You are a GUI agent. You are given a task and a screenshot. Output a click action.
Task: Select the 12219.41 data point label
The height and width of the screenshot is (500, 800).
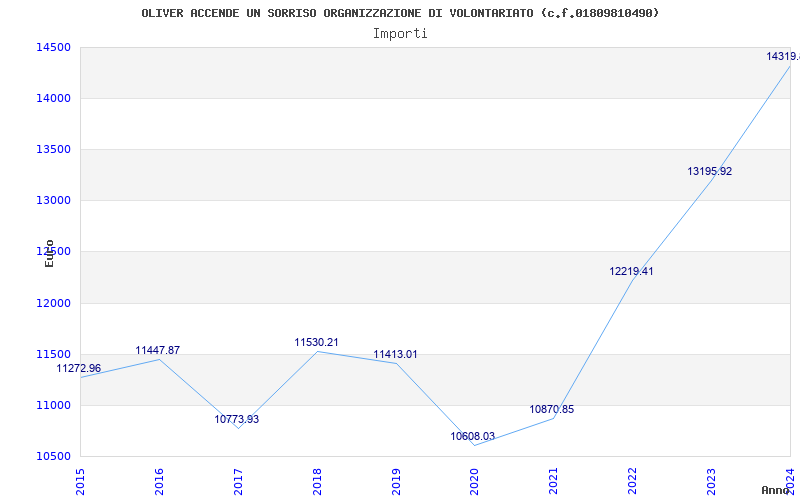[x=631, y=272]
